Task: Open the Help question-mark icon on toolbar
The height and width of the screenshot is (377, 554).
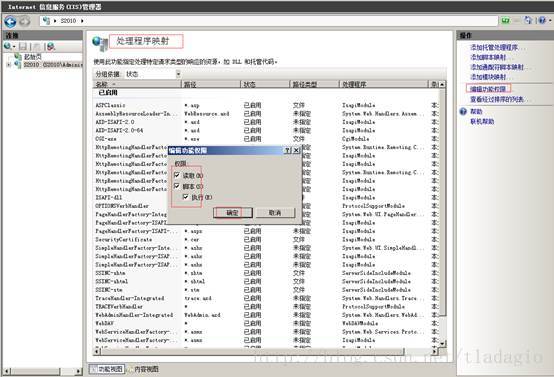Action: click(542, 20)
